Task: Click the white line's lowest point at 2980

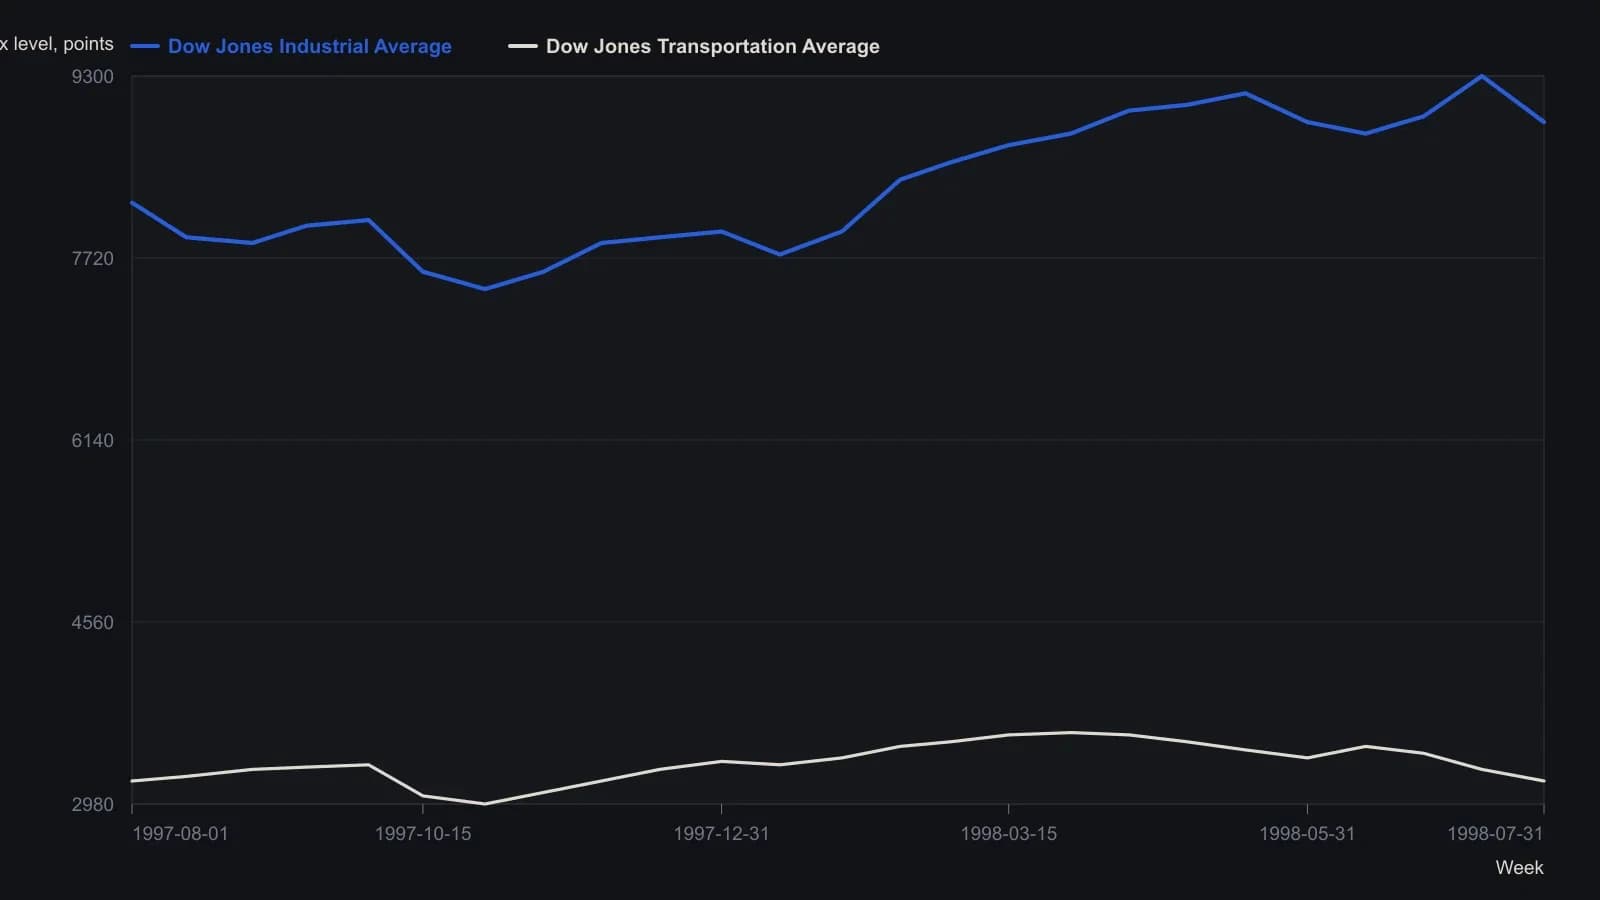Action: (485, 804)
